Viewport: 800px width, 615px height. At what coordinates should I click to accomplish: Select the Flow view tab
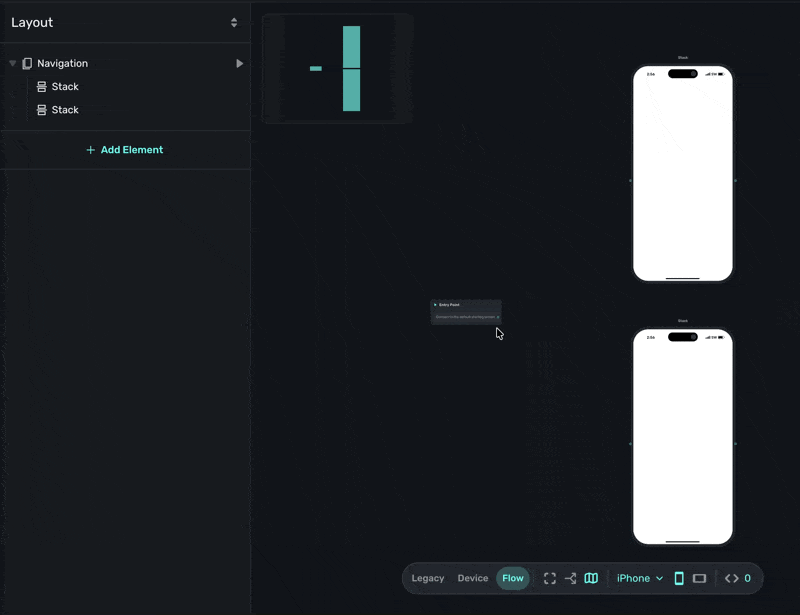513,578
